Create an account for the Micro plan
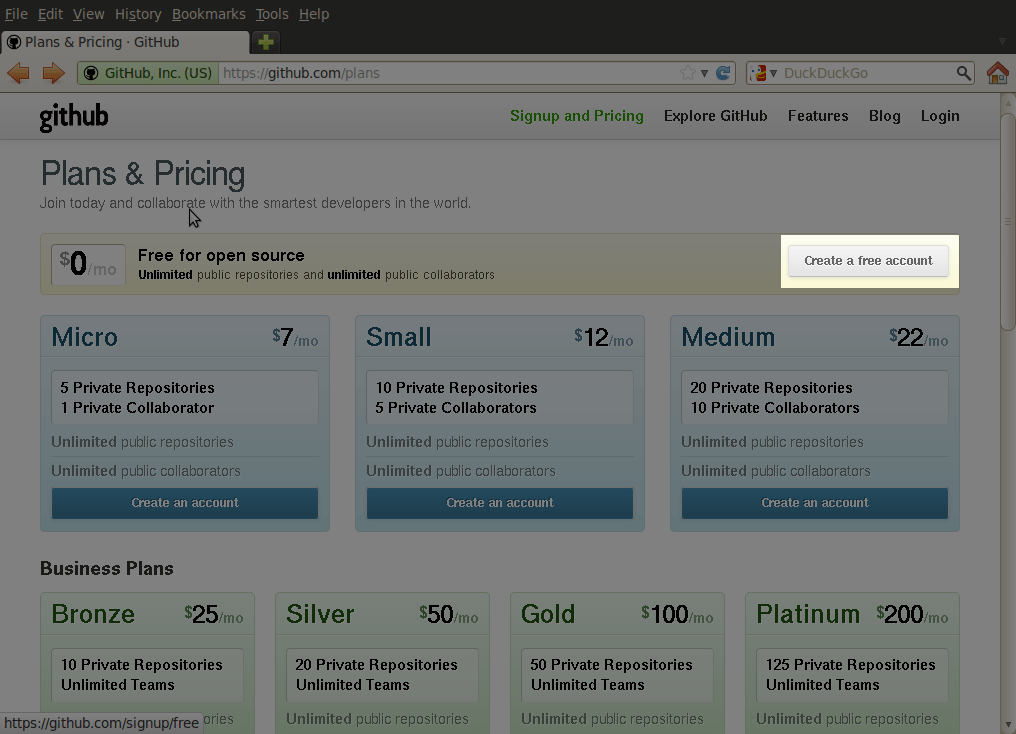This screenshot has height=734, width=1016. pos(185,503)
